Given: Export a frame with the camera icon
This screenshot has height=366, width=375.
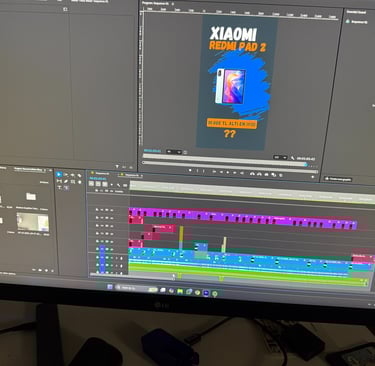Looking at the screenshot, I should [x=266, y=174].
